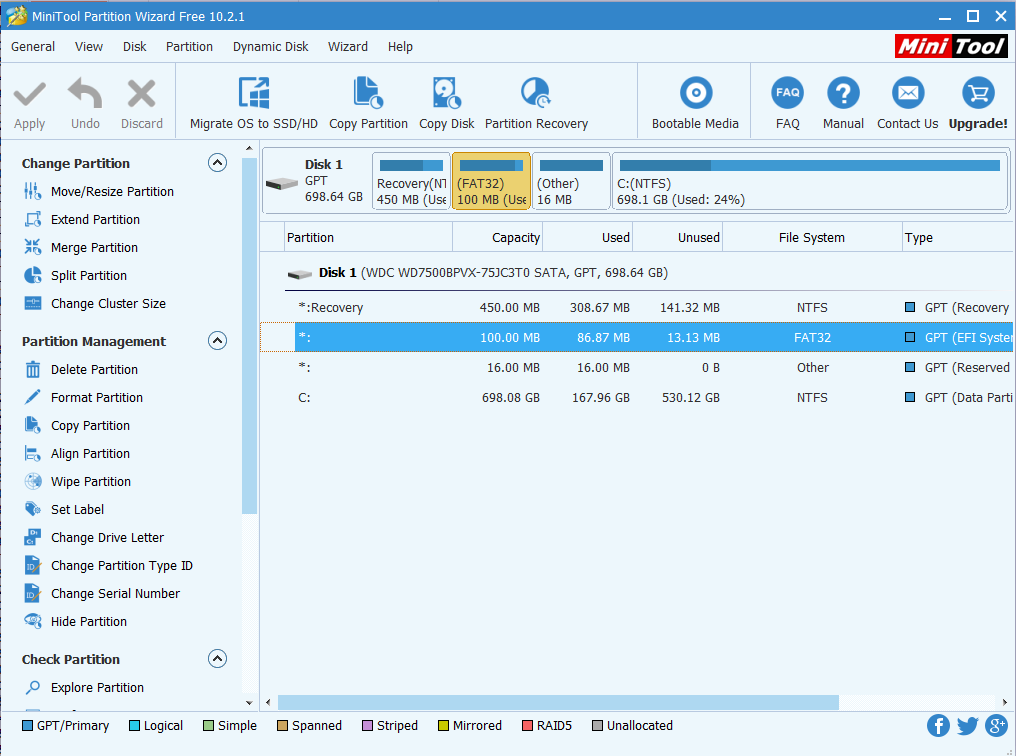Open the Help menu

click(x=400, y=47)
